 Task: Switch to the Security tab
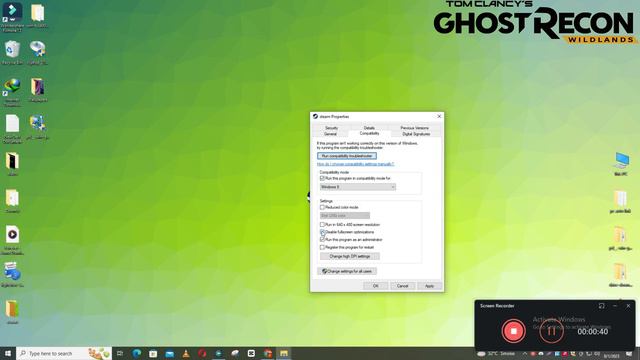[331, 128]
